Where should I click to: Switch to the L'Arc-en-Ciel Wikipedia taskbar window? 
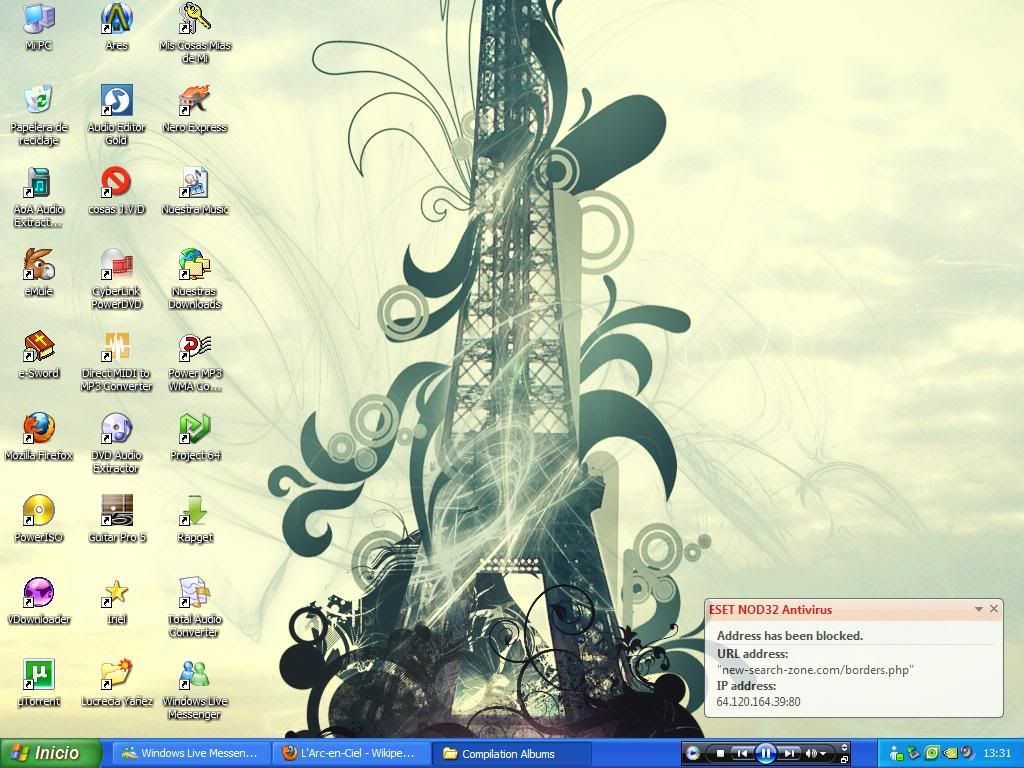click(x=350, y=753)
